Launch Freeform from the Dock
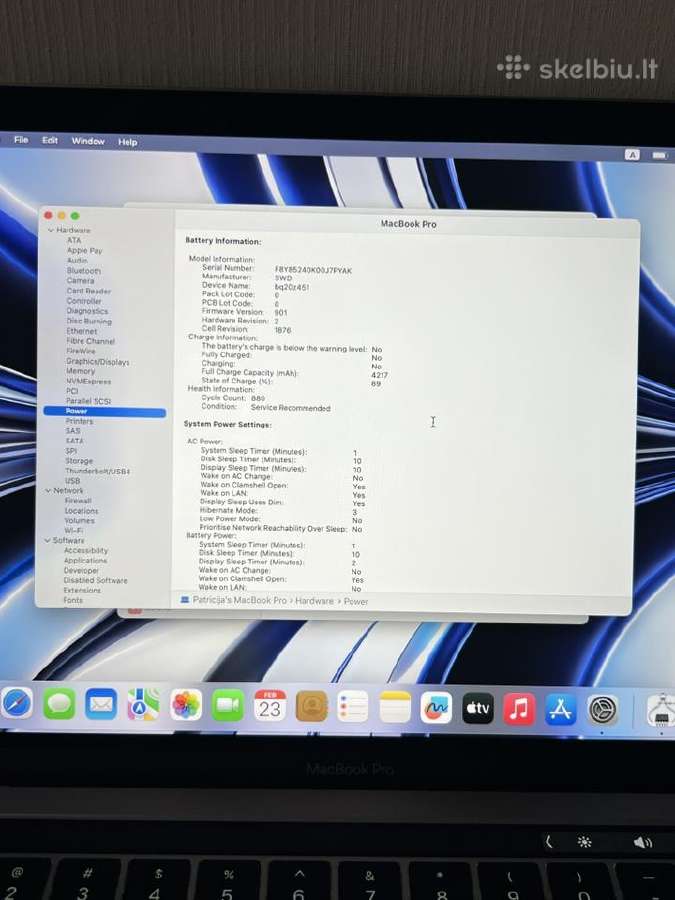Viewport: 675px width, 900px height. pyautogui.click(x=436, y=708)
